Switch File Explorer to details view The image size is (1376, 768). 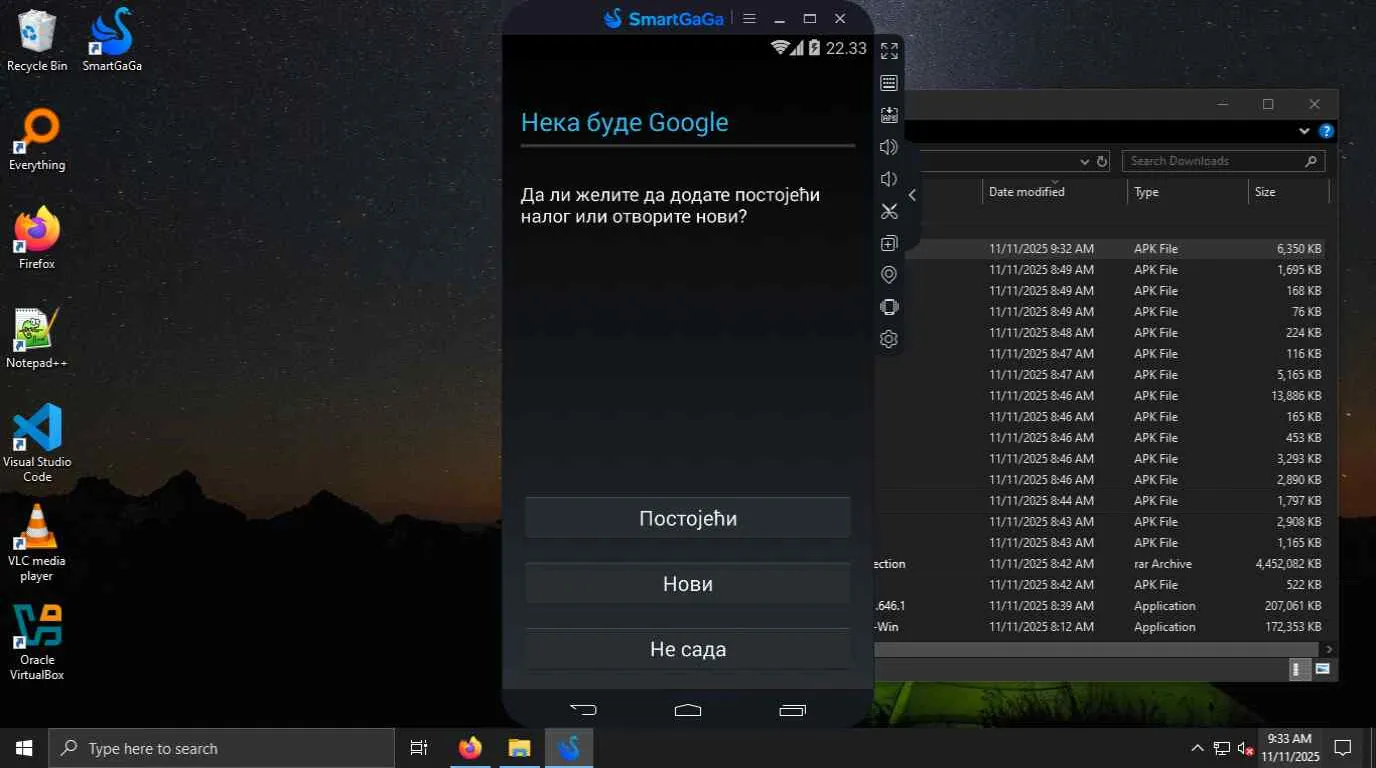1298,669
